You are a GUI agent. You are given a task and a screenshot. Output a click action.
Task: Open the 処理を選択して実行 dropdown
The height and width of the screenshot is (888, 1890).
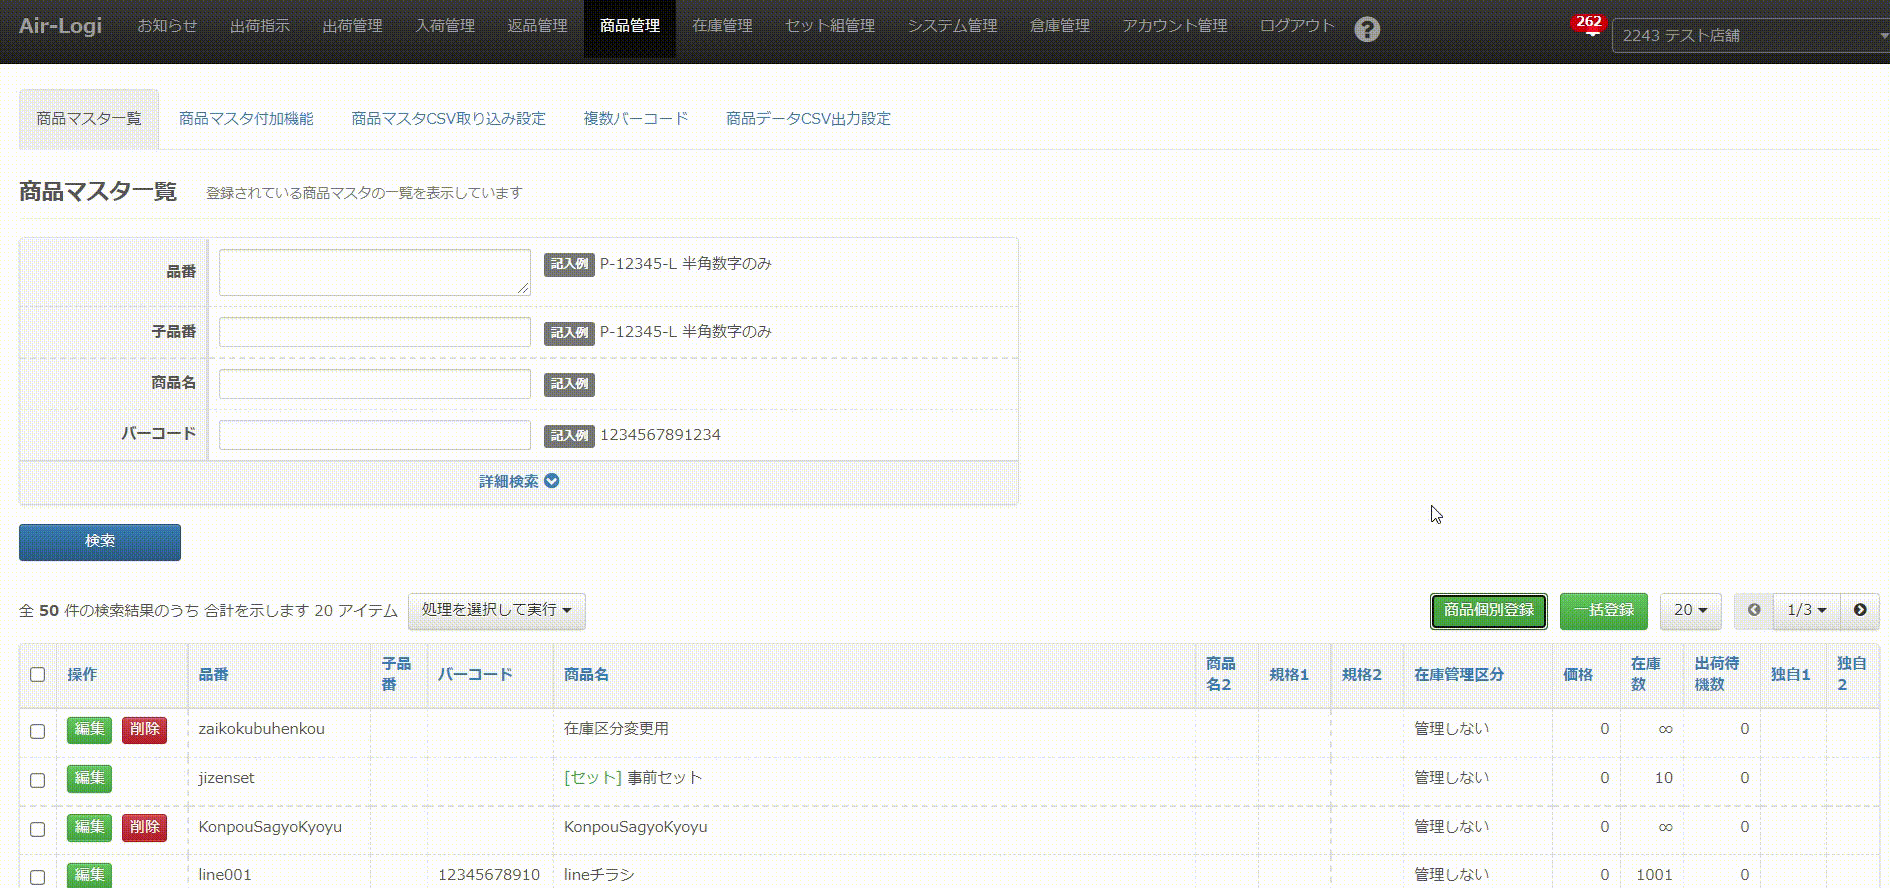(496, 610)
